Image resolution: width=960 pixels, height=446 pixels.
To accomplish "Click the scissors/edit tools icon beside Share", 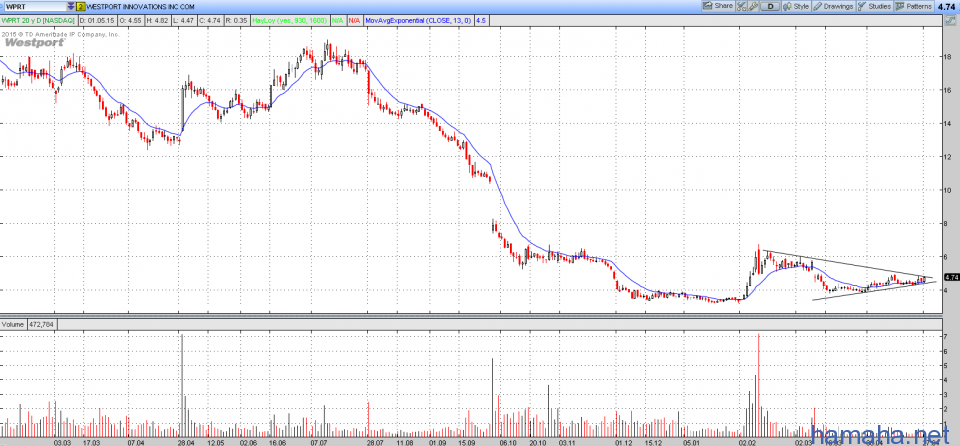I will click(741, 6).
